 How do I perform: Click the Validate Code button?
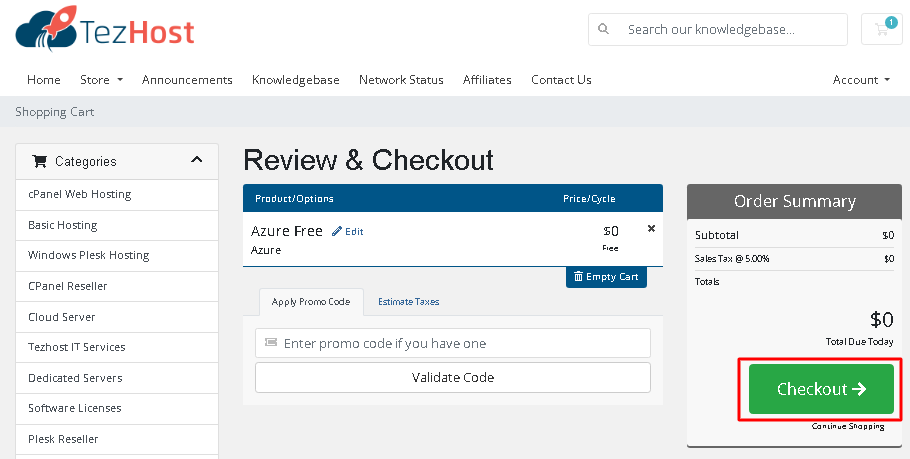[452, 377]
